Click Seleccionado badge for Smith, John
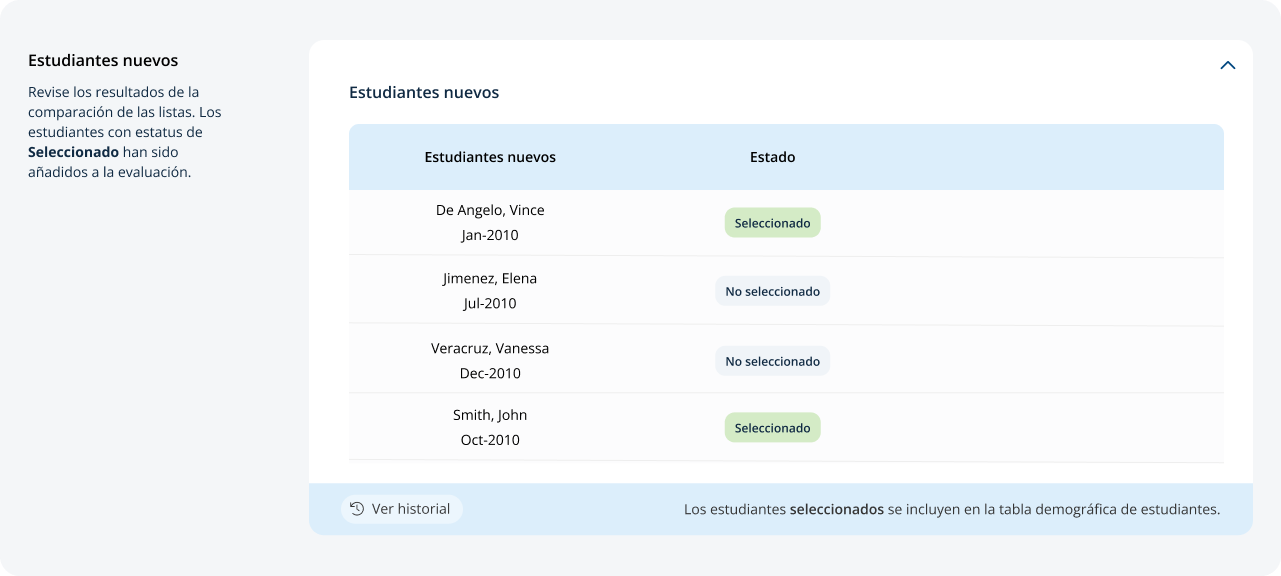 point(772,428)
